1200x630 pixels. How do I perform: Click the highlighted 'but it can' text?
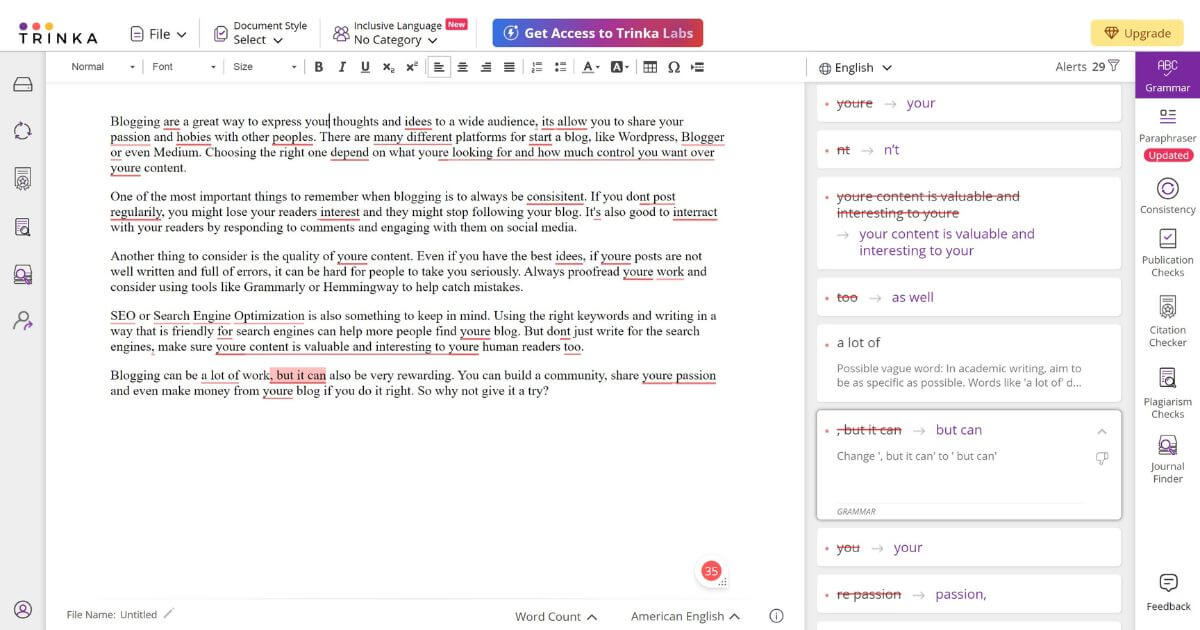point(298,376)
